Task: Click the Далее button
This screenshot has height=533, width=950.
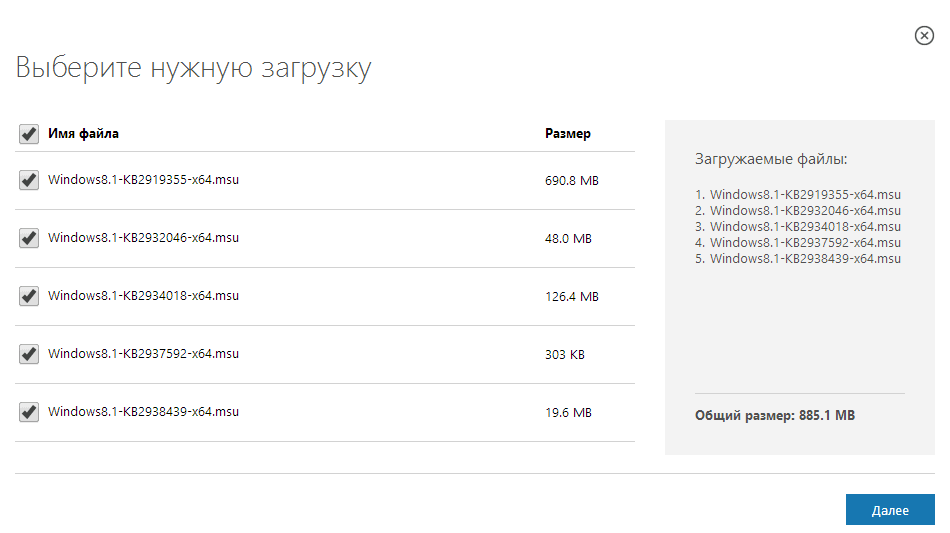Action: tap(890, 510)
